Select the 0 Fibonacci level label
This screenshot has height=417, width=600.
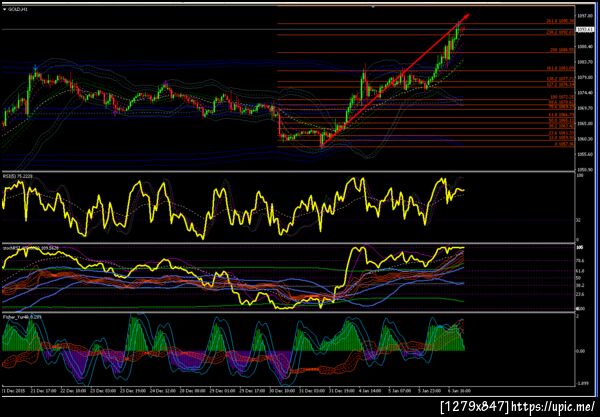[564, 145]
